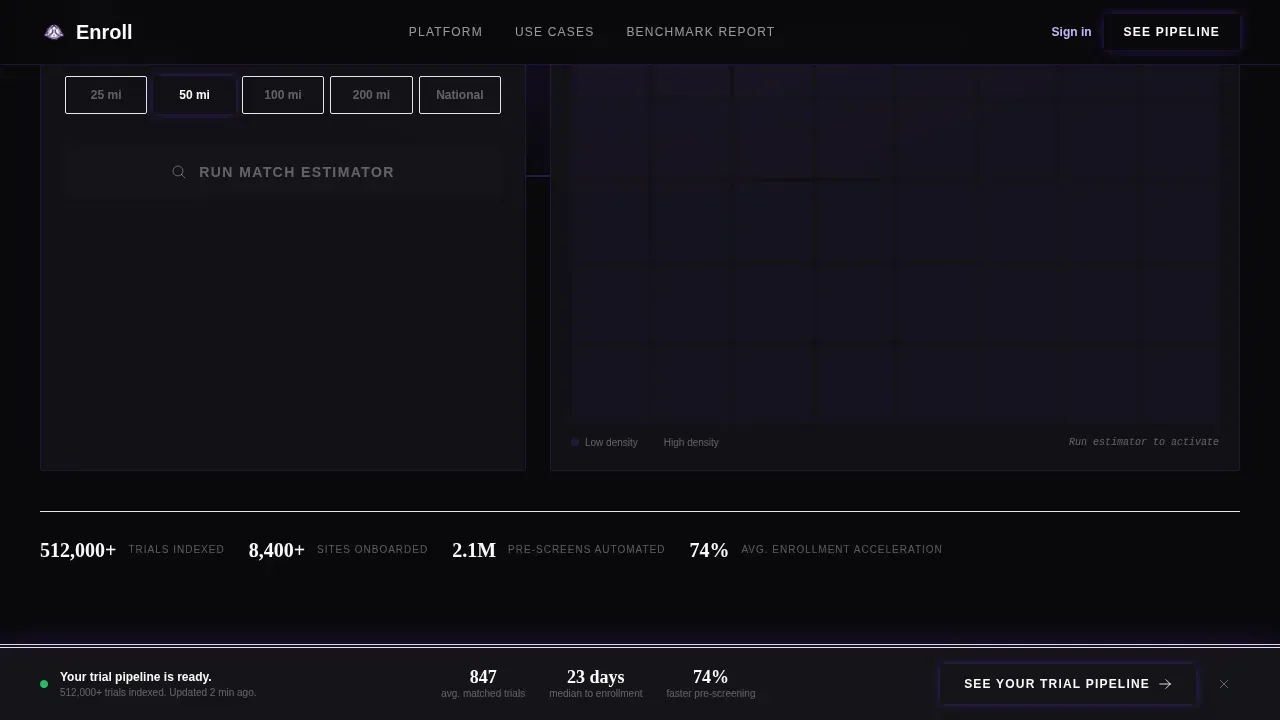
Task: Click the See Pipeline header button
Action: click(x=1172, y=32)
